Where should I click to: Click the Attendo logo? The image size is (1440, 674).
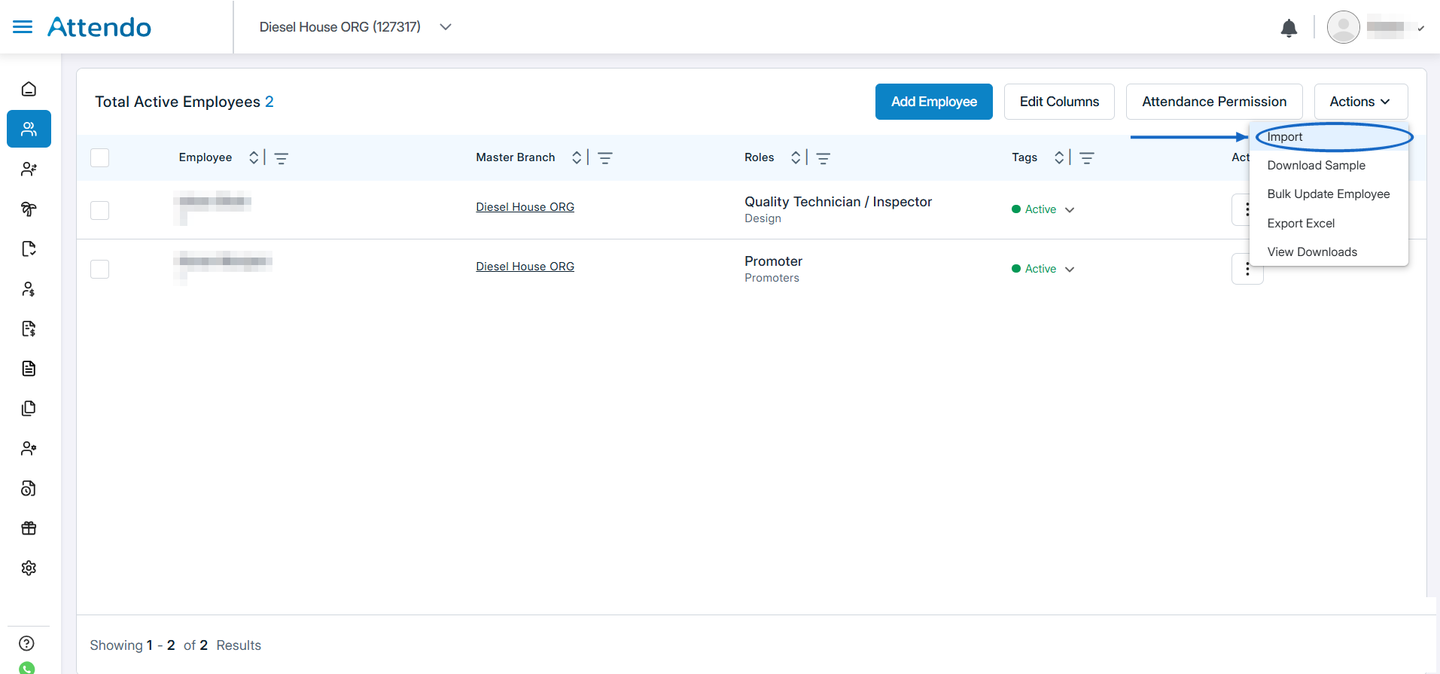point(99,27)
